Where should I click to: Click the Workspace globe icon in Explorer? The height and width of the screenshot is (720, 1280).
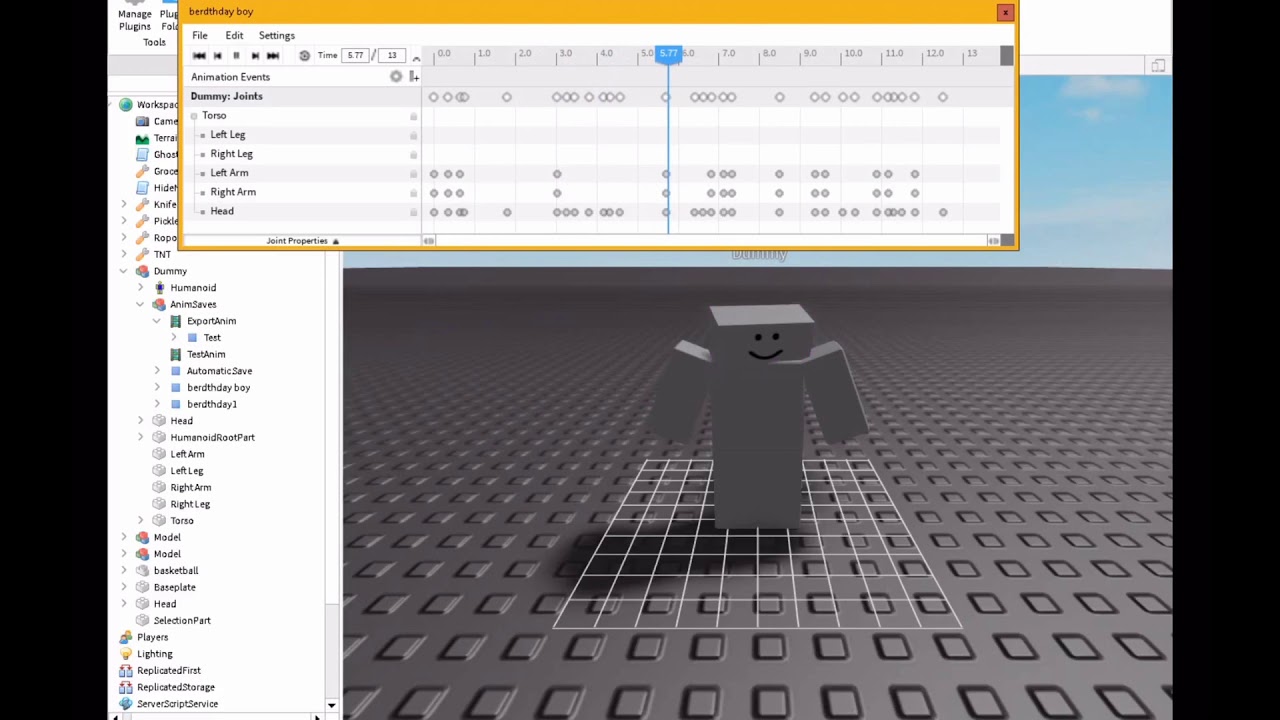click(x=126, y=105)
